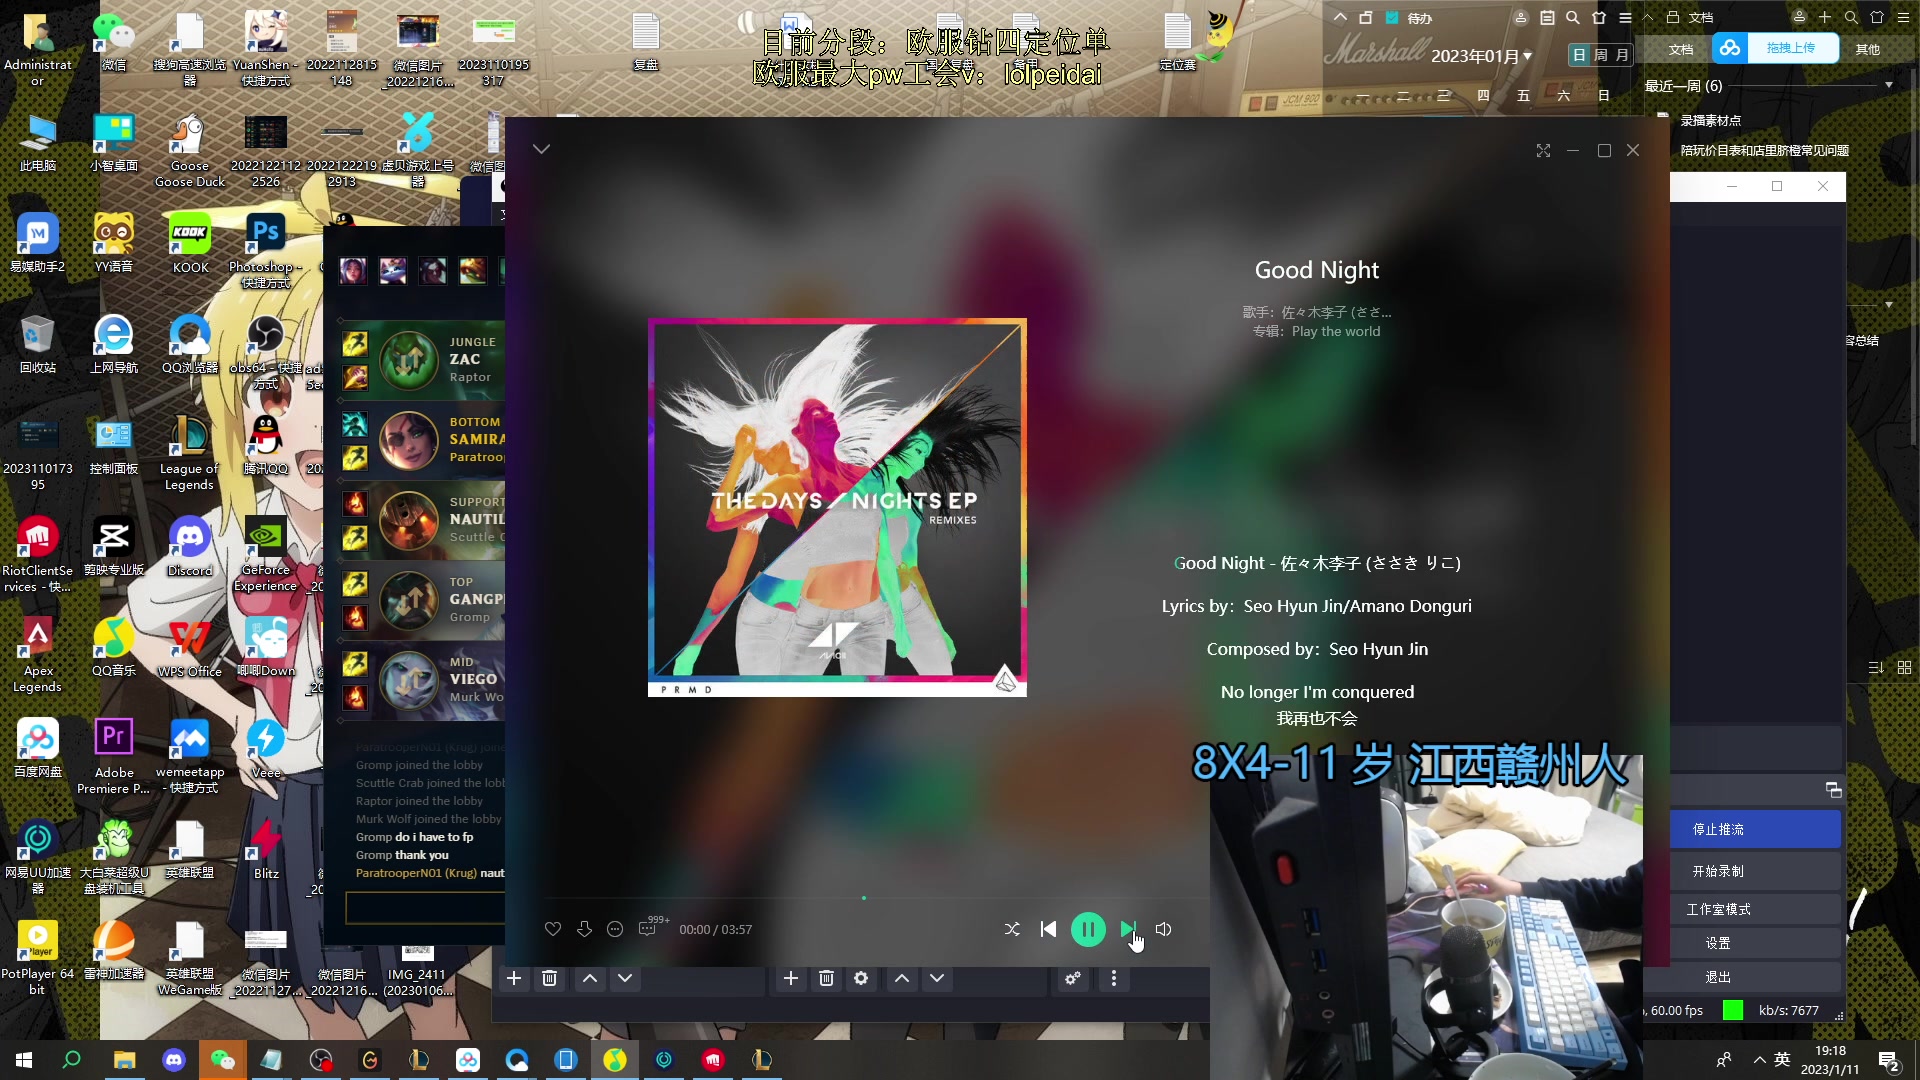Enter fullscreen mode in the music player
Screen dimensions: 1920x1080
(1543, 151)
